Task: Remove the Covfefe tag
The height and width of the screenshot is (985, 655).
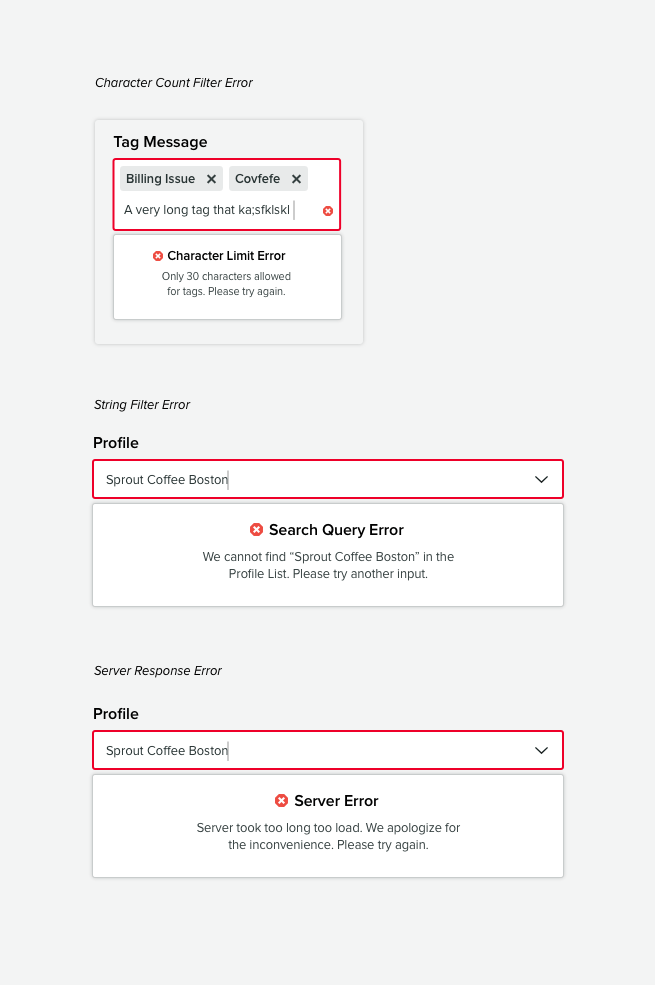Action: 296,179
